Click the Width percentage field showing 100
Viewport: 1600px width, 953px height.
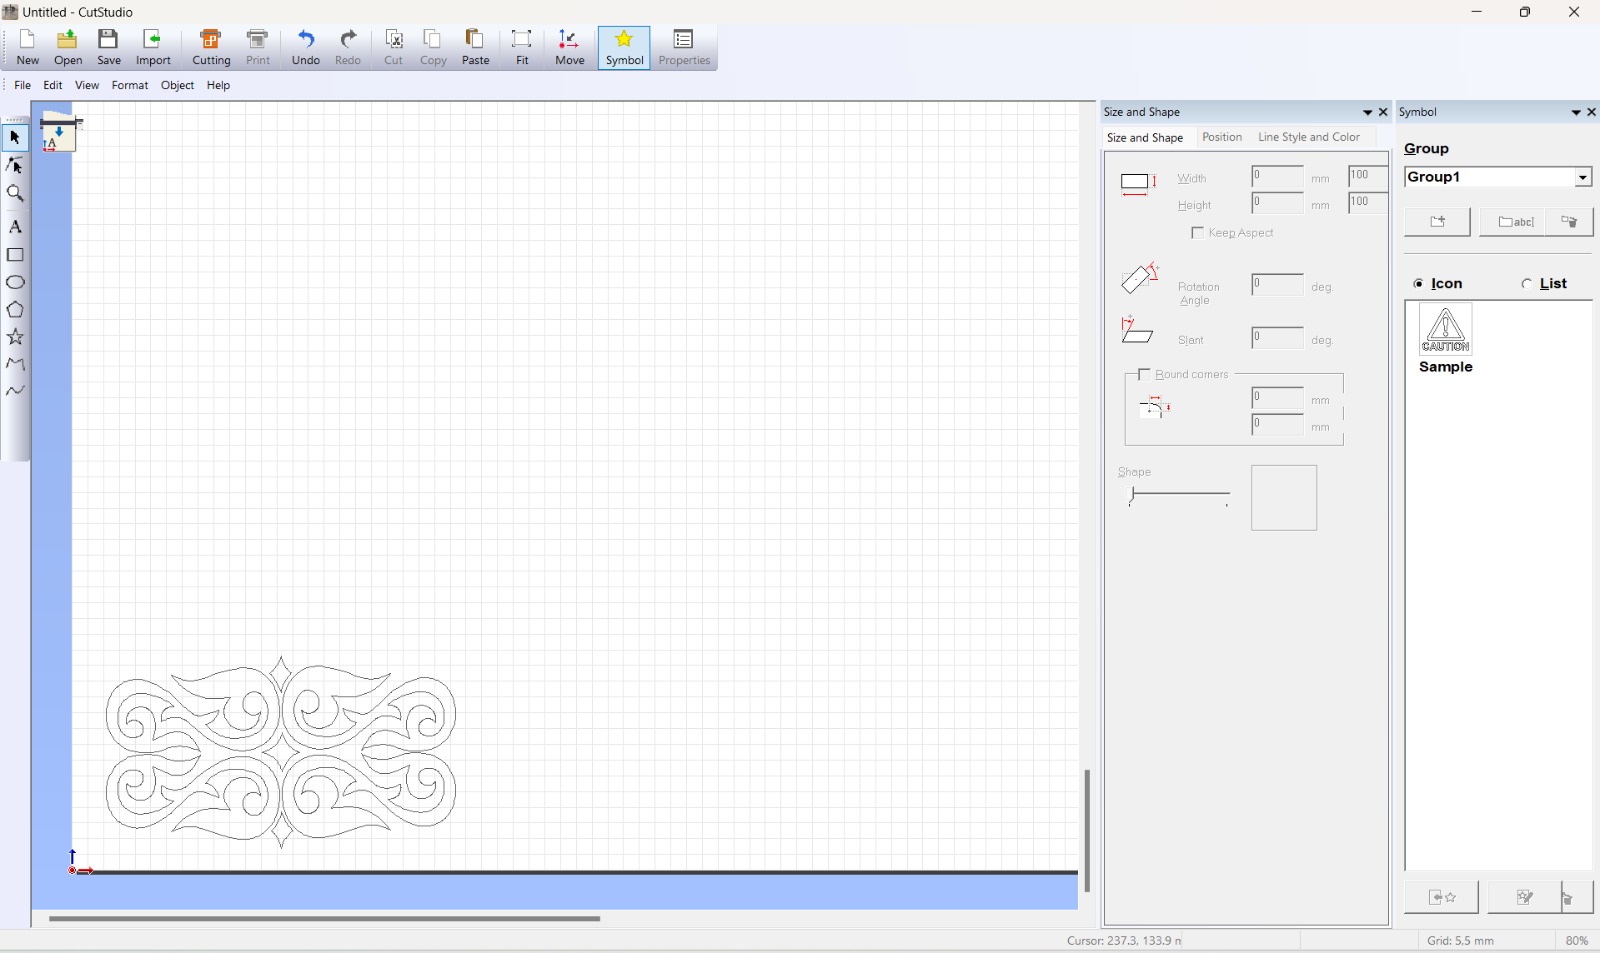[1367, 177]
